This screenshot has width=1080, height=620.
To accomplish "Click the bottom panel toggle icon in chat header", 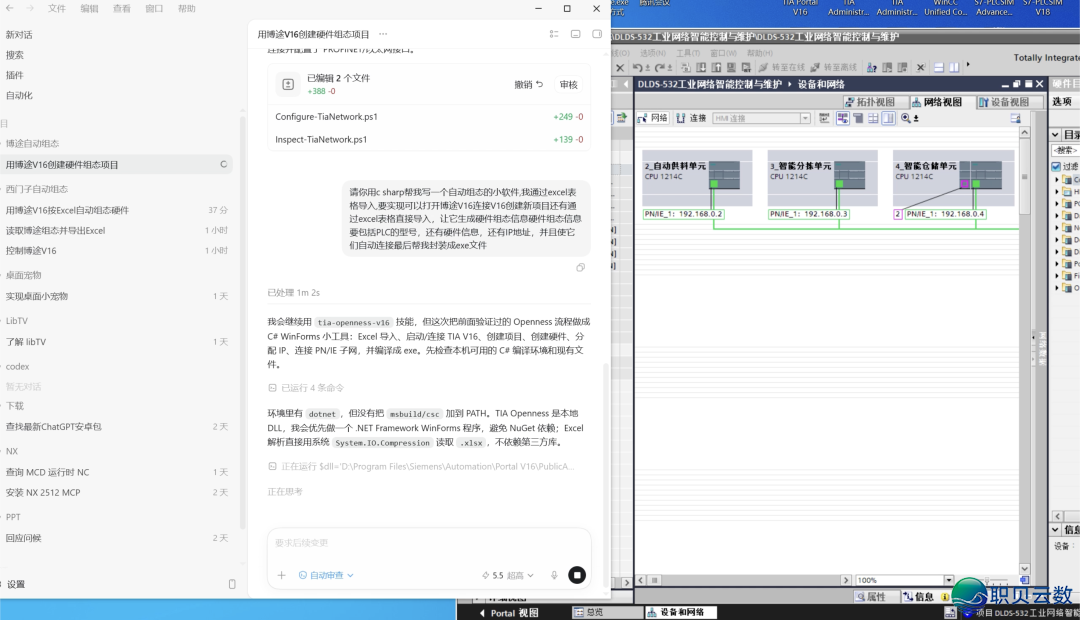I will tap(576, 34).
